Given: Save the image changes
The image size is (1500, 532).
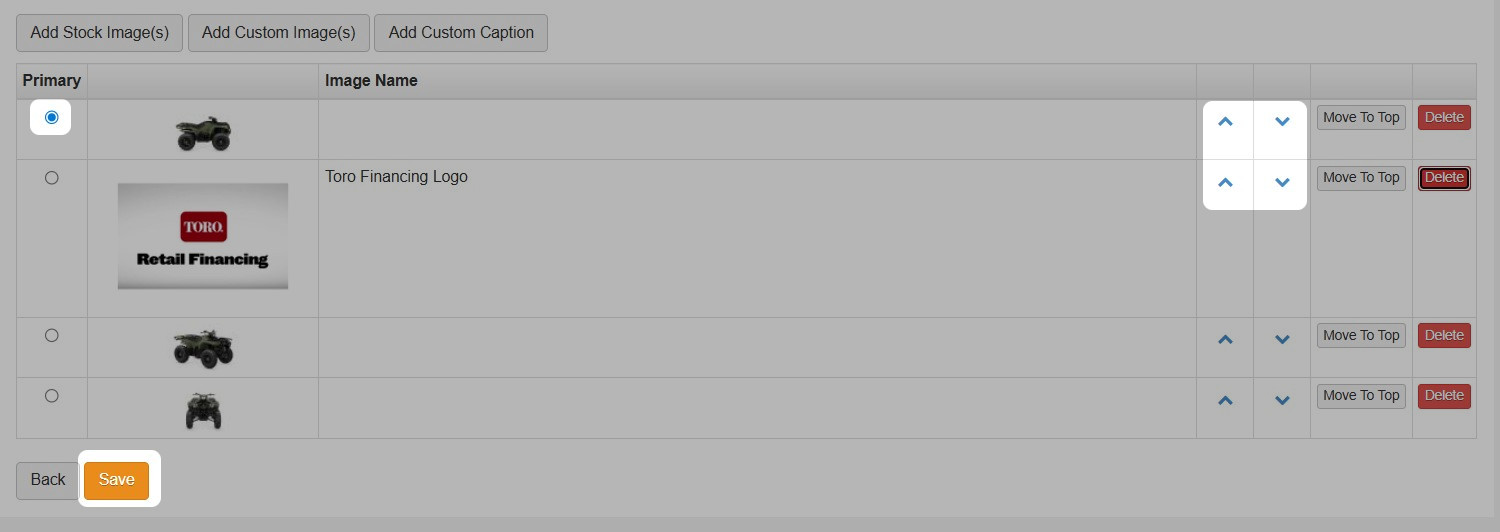Looking at the screenshot, I should [116, 480].
